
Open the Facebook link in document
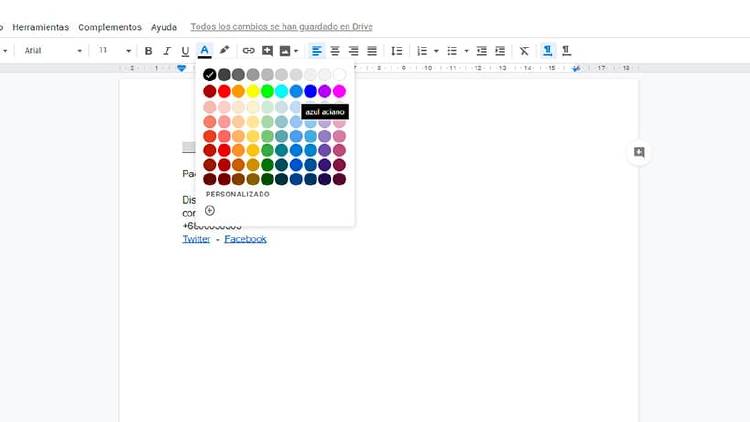click(245, 239)
